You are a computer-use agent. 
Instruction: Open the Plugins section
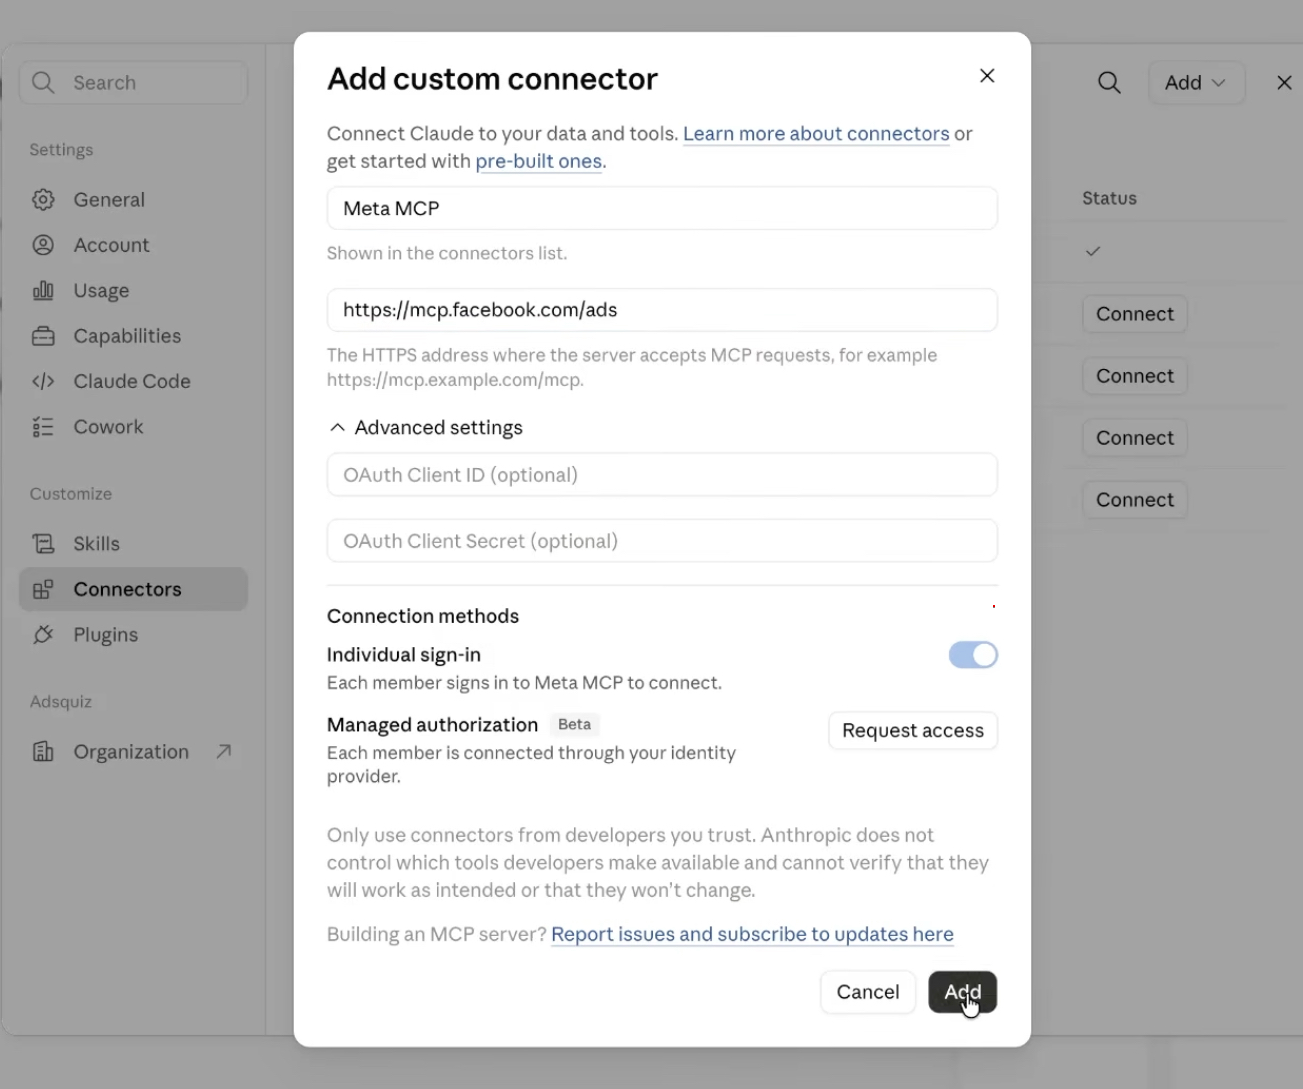click(x=133, y=635)
